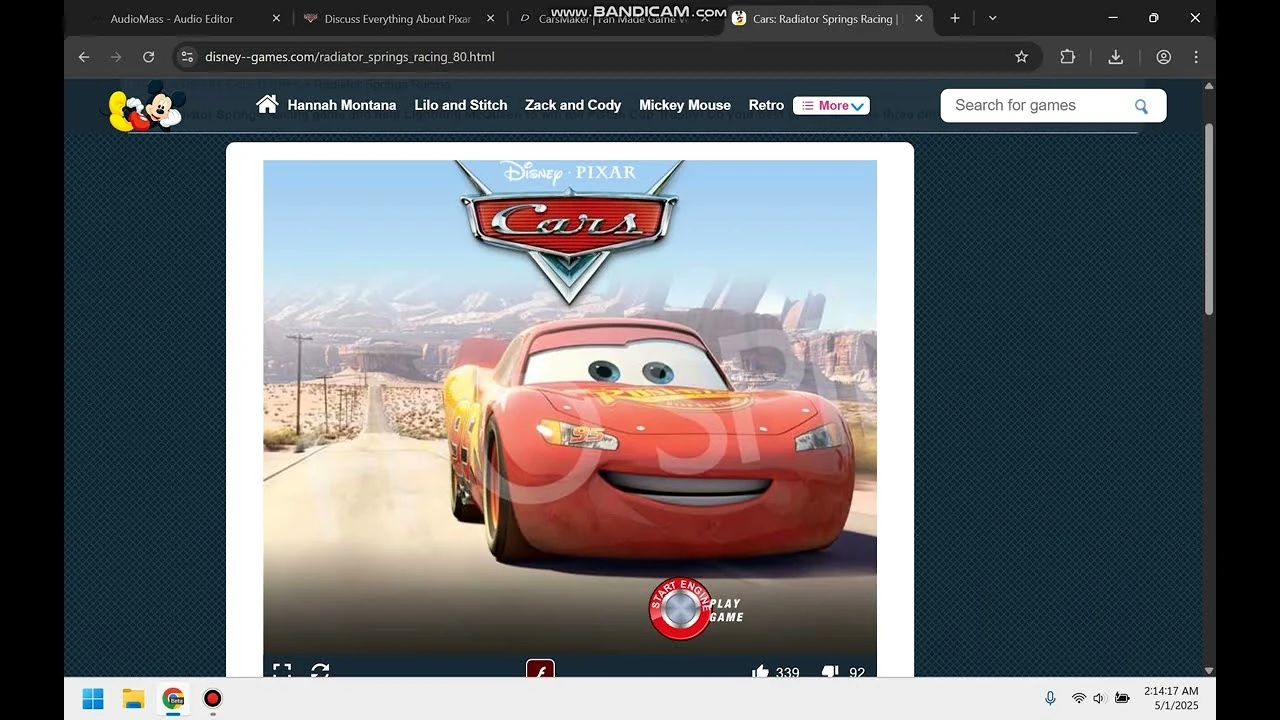Open the browser downloads icon

point(1115,57)
